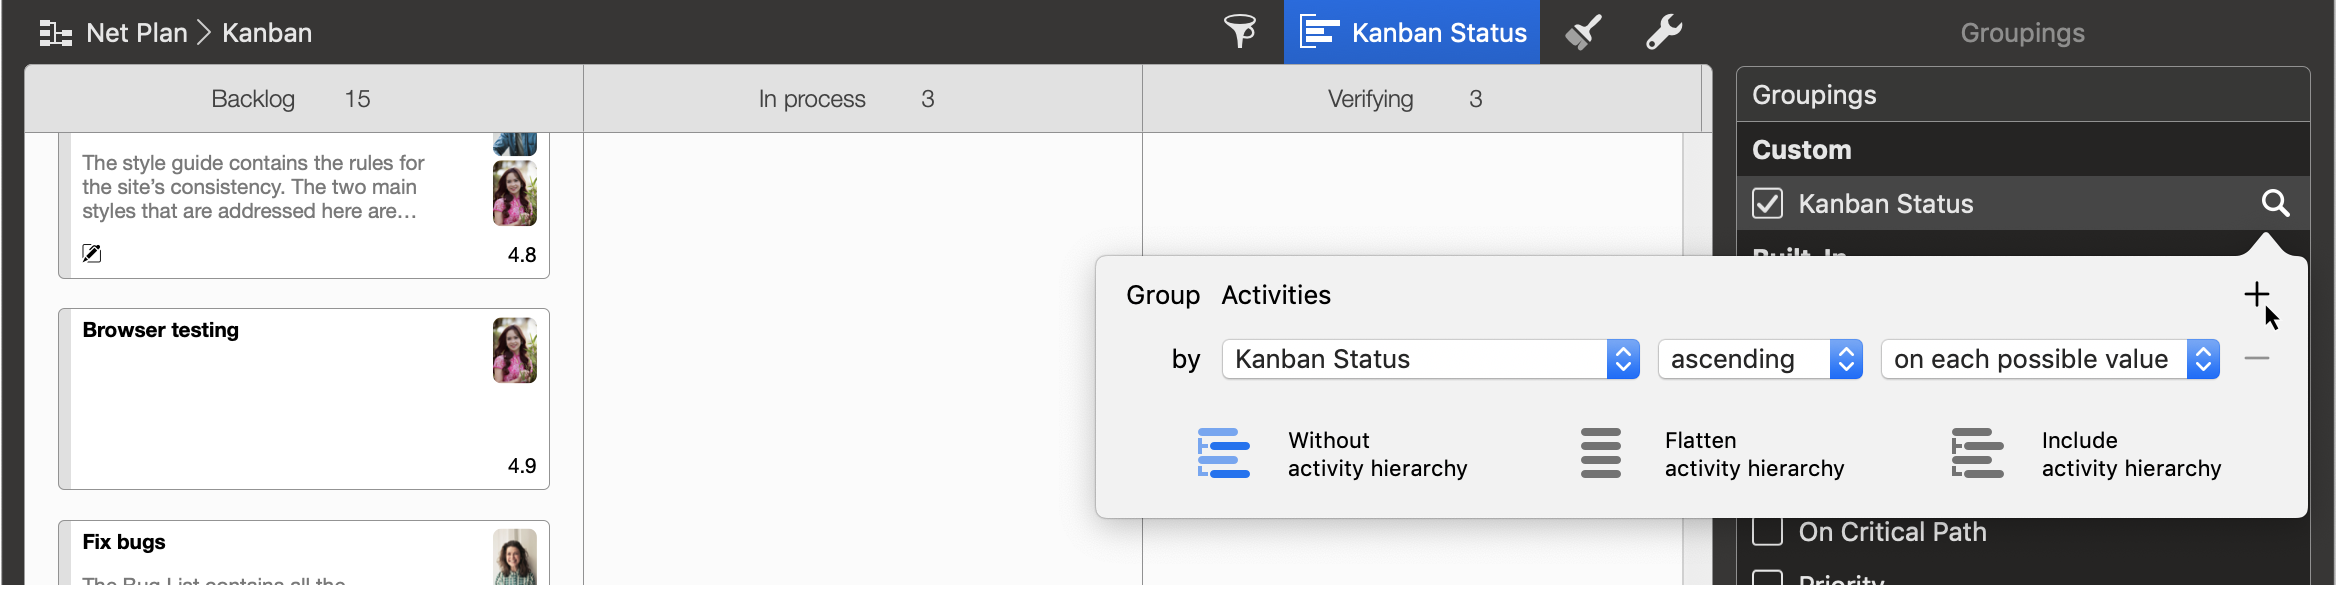2336x592 pixels.
Task: Choose Without activity hierarchy icon
Action: click(x=1224, y=454)
